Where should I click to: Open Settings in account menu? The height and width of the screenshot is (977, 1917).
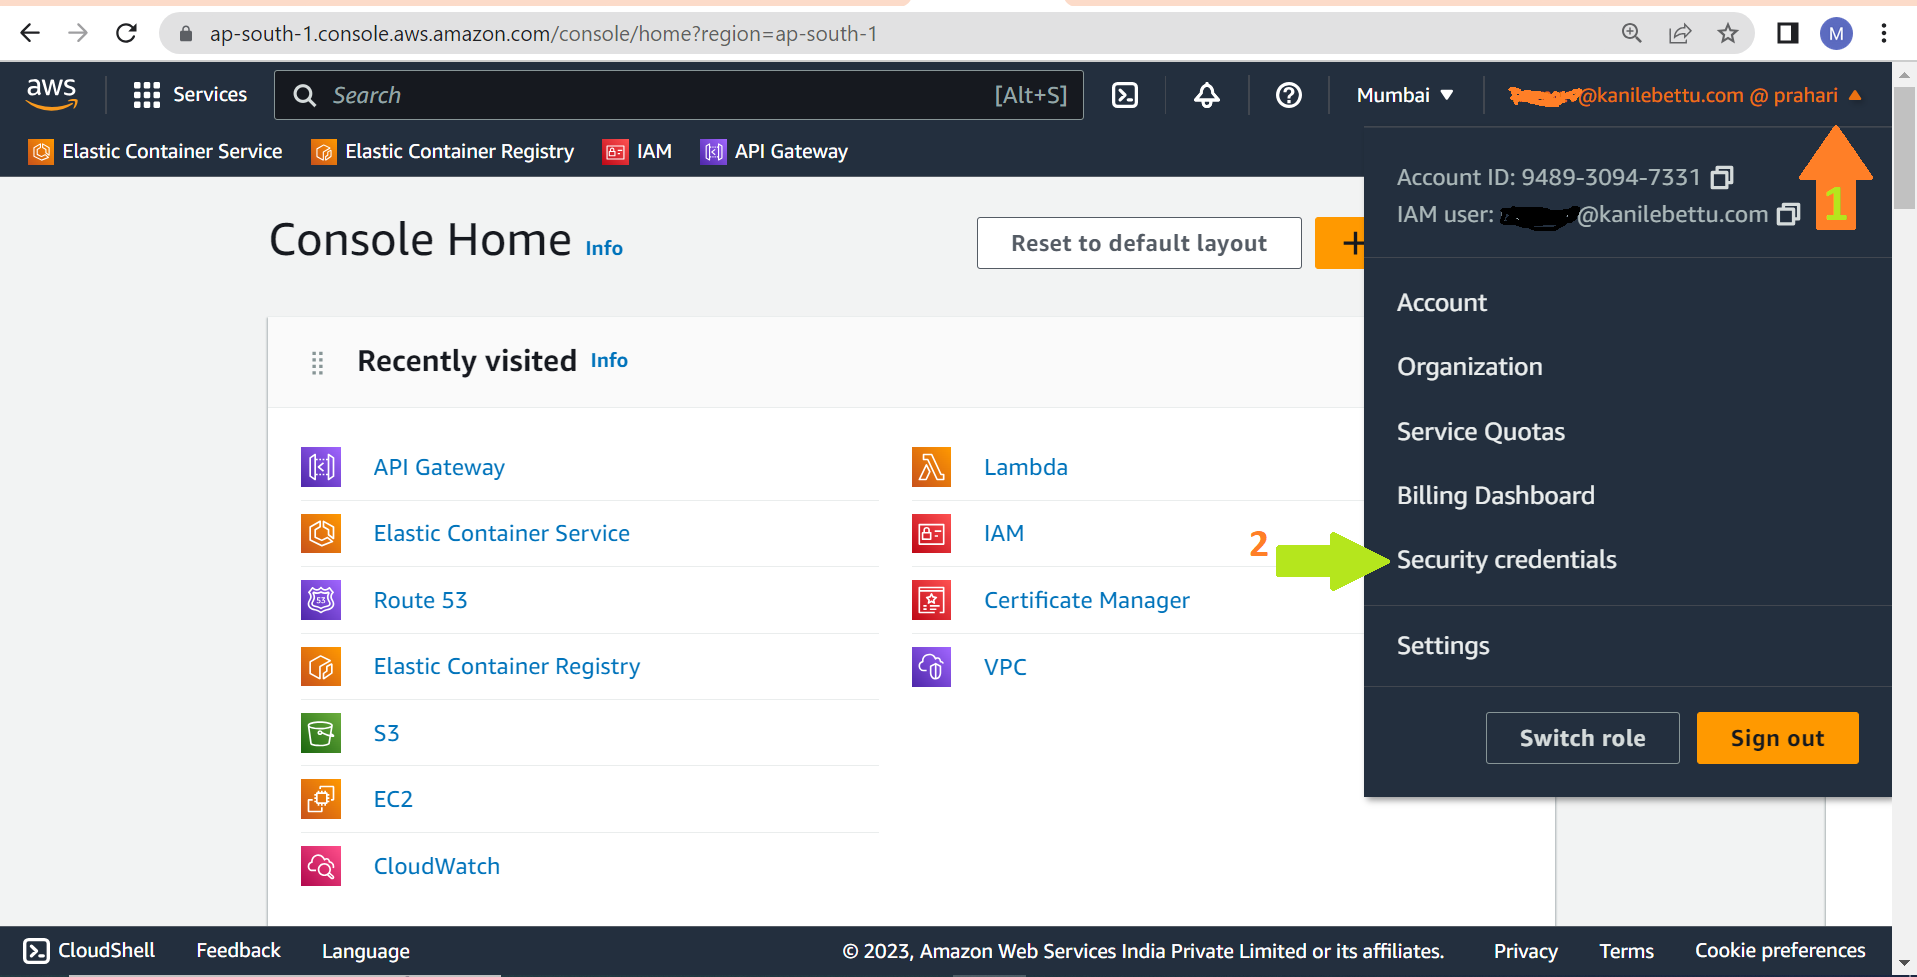1443,646
